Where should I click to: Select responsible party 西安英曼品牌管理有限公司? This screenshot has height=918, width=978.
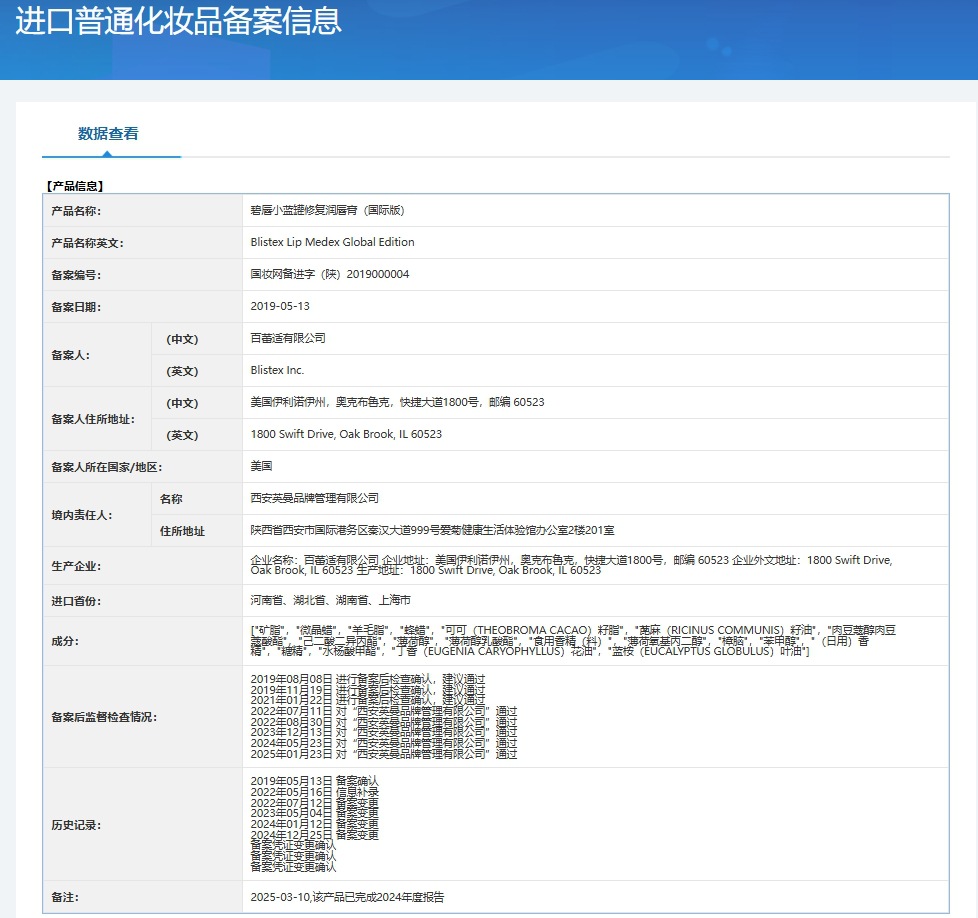(314, 498)
